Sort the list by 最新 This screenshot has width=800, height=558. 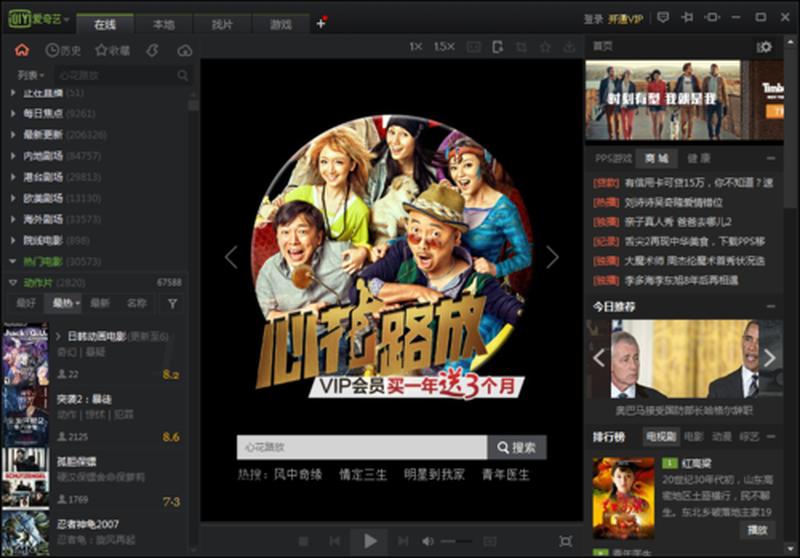pos(100,303)
